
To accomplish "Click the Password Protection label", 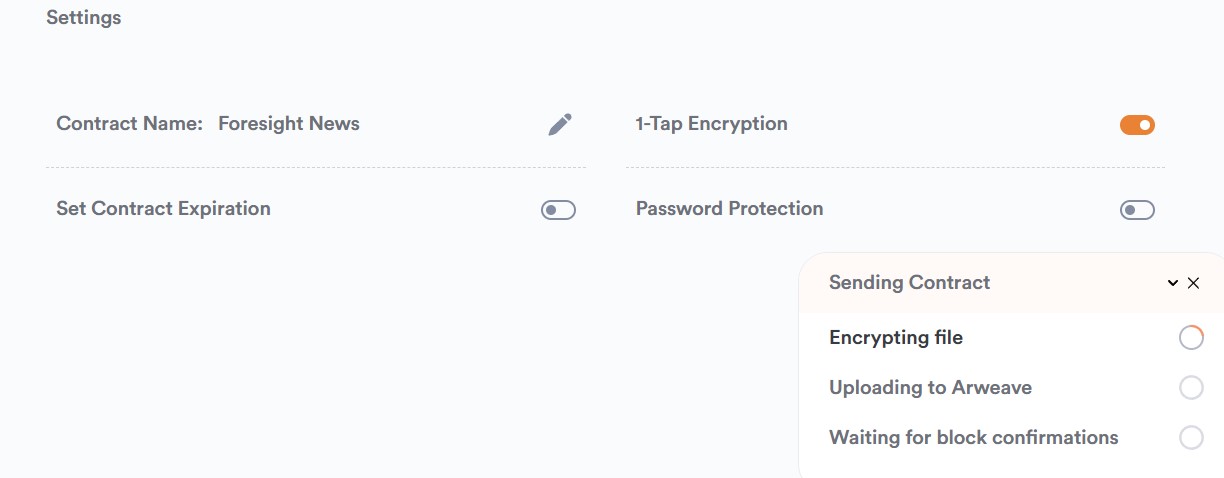I will [729, 209].
